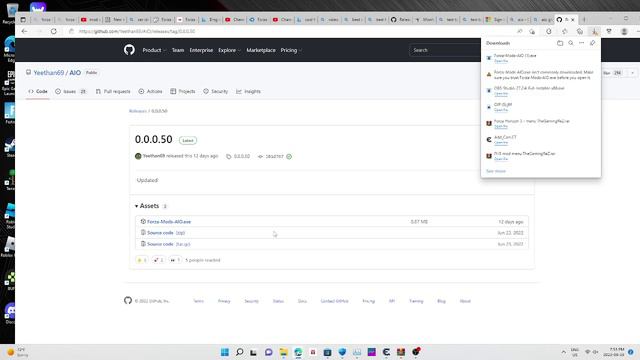
Task: Open the Issues tab
Action: (71, 91)
